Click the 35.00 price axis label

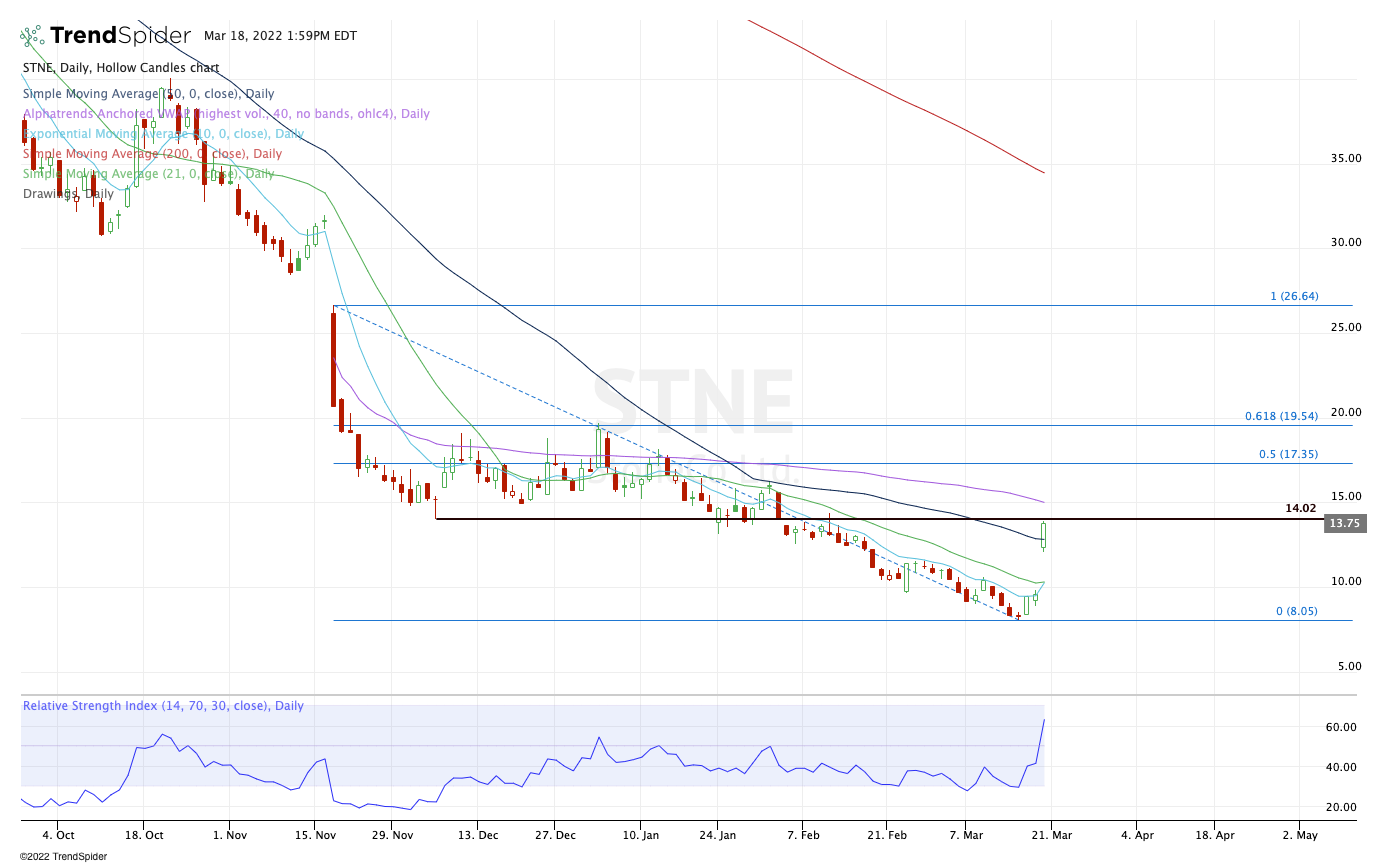(x=1345, y=158)
